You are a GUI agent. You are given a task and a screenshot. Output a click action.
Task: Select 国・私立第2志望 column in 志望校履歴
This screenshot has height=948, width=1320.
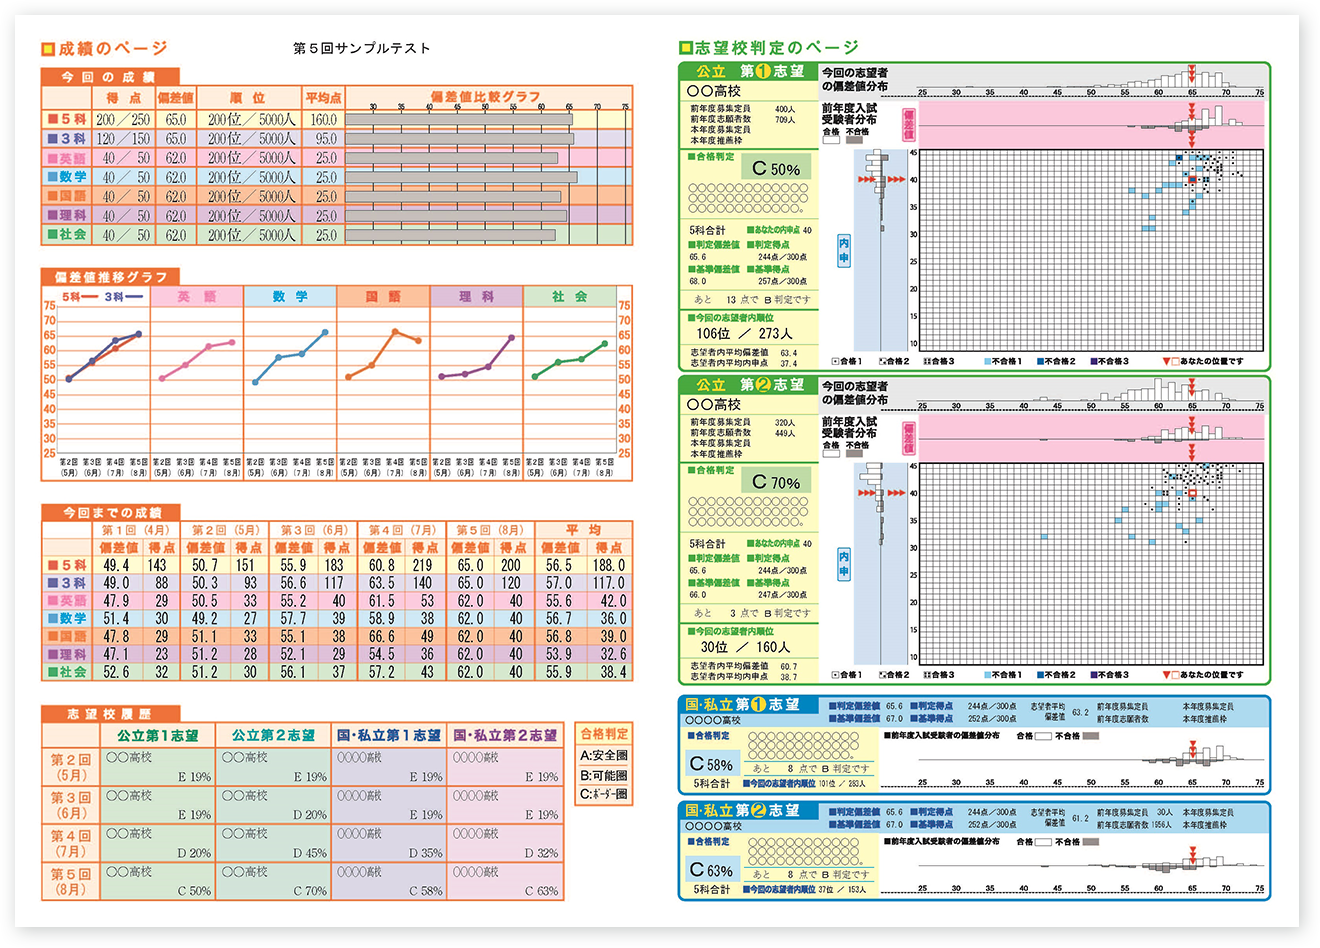click(505, 735)
